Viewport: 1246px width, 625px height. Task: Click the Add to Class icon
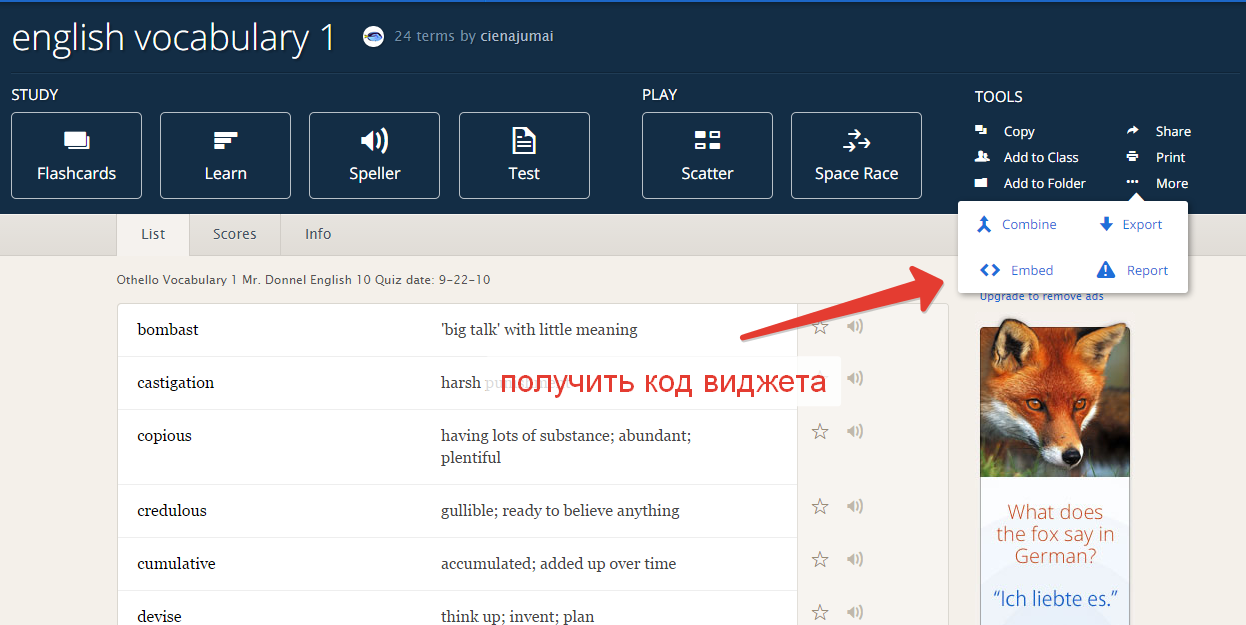(x=982, y=157)
